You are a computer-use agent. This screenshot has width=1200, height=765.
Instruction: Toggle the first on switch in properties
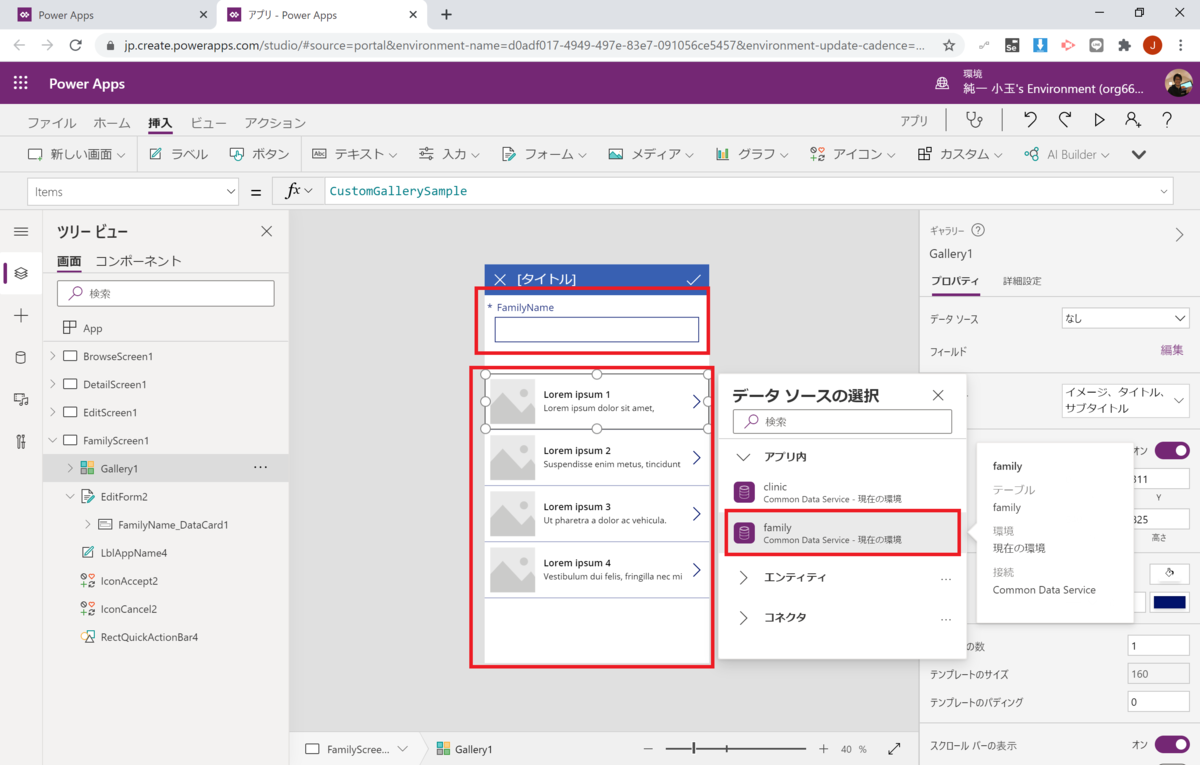click(1172, 451)
